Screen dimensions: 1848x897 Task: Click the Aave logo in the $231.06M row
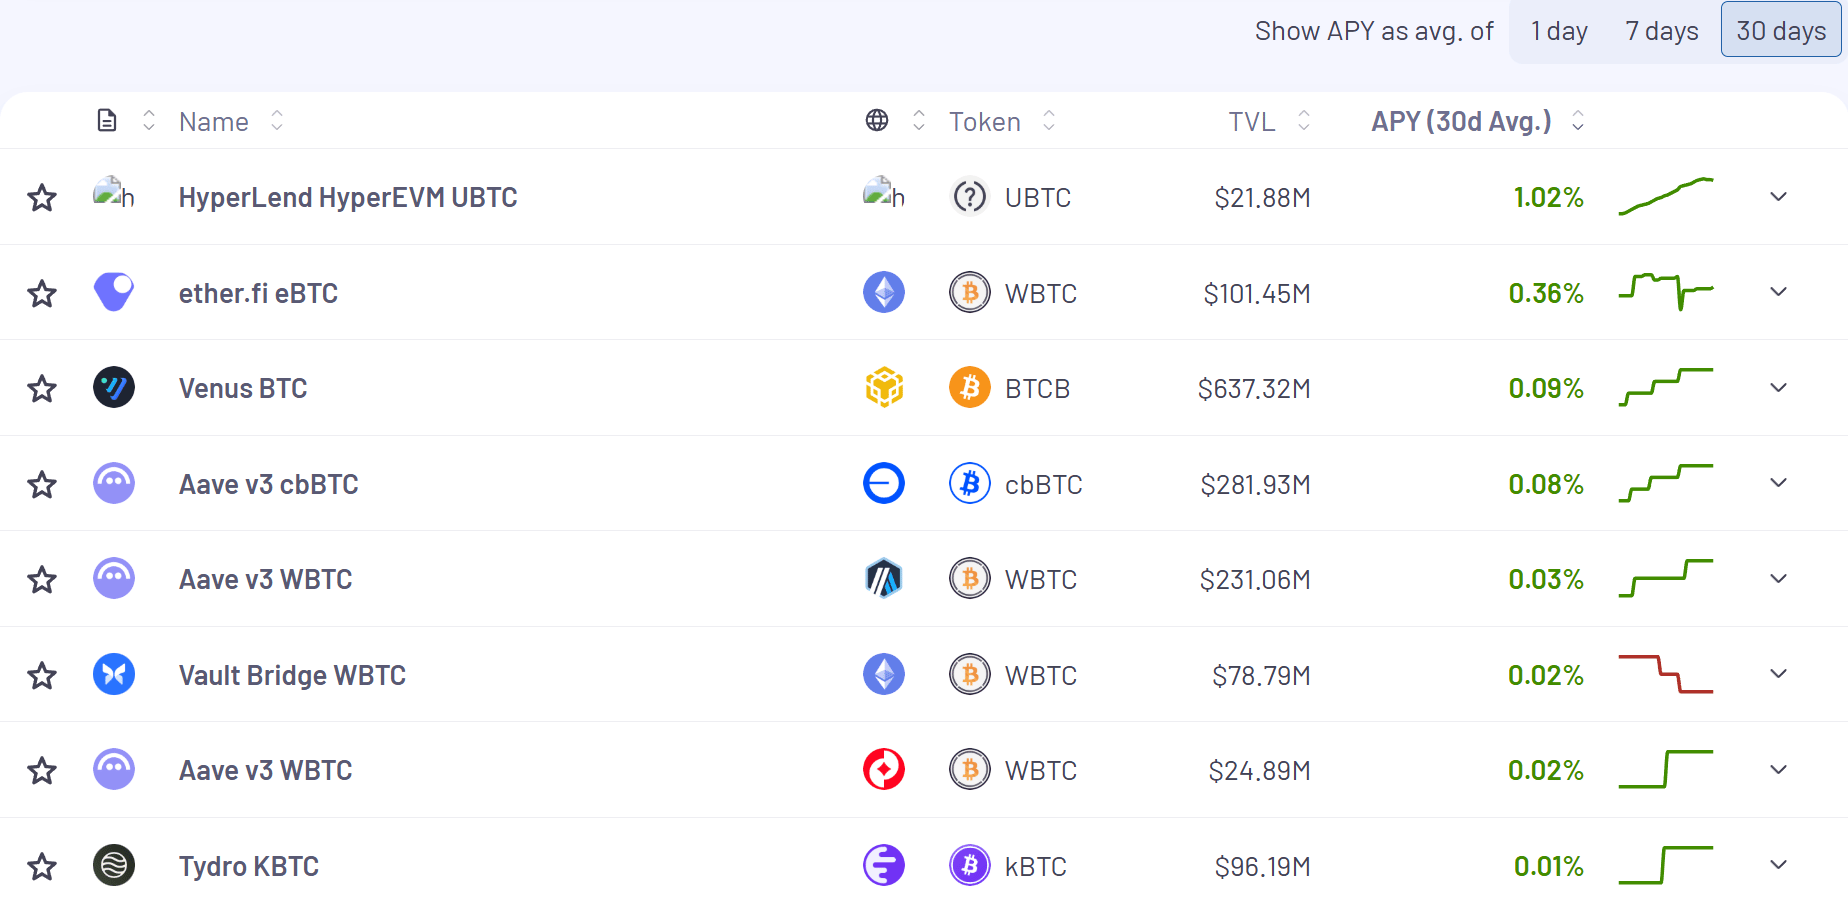point(114,578)
